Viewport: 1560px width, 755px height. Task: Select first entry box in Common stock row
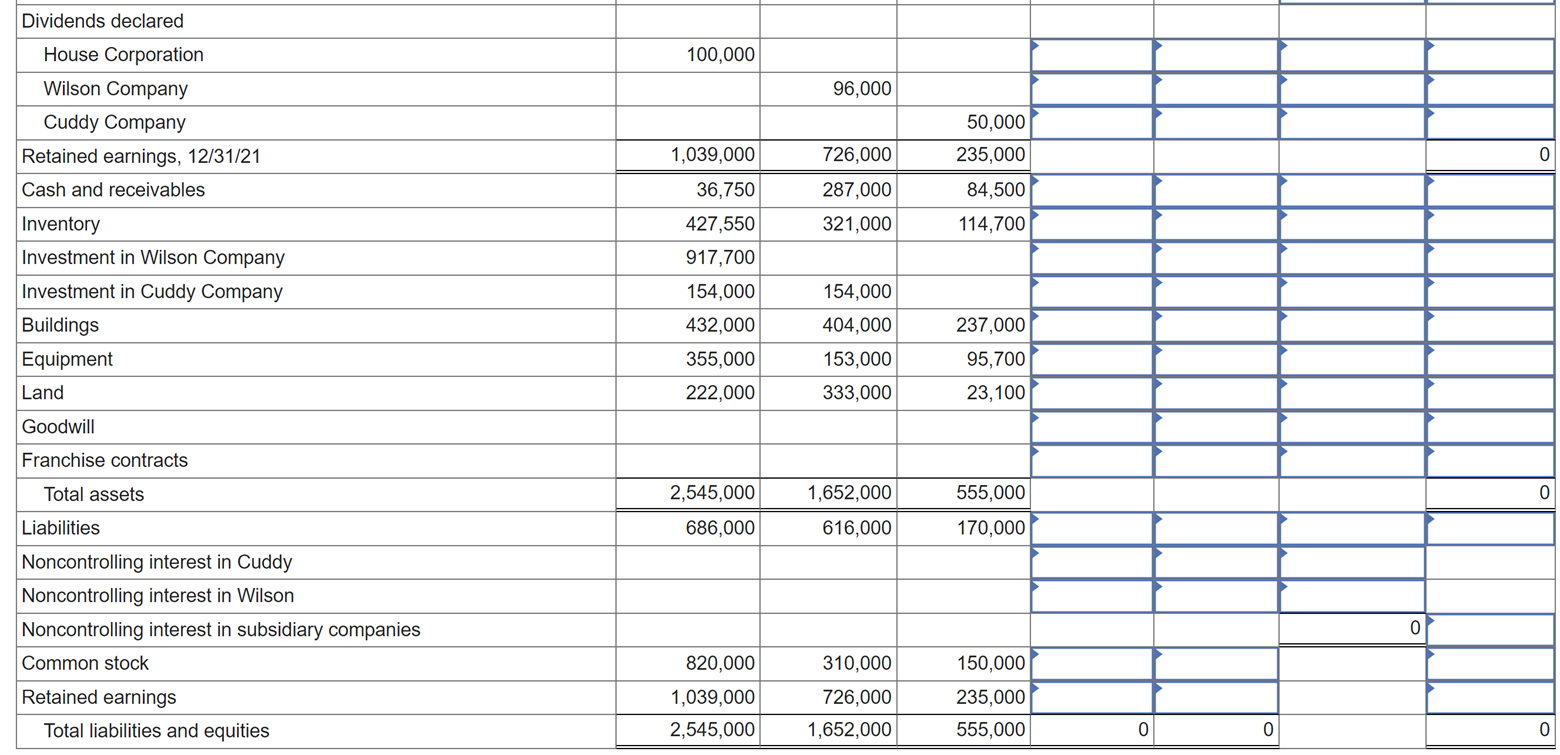(1092, 664)
